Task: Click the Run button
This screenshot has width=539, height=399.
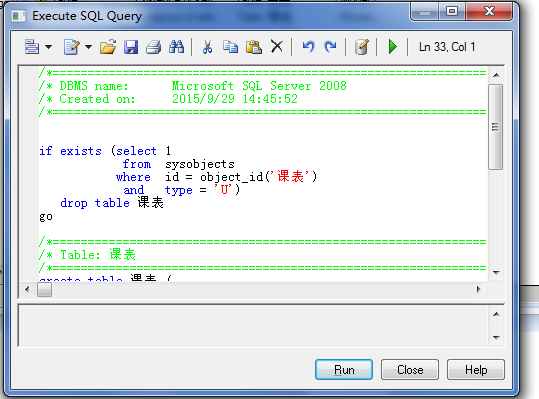Action: (x=344, y=369)
